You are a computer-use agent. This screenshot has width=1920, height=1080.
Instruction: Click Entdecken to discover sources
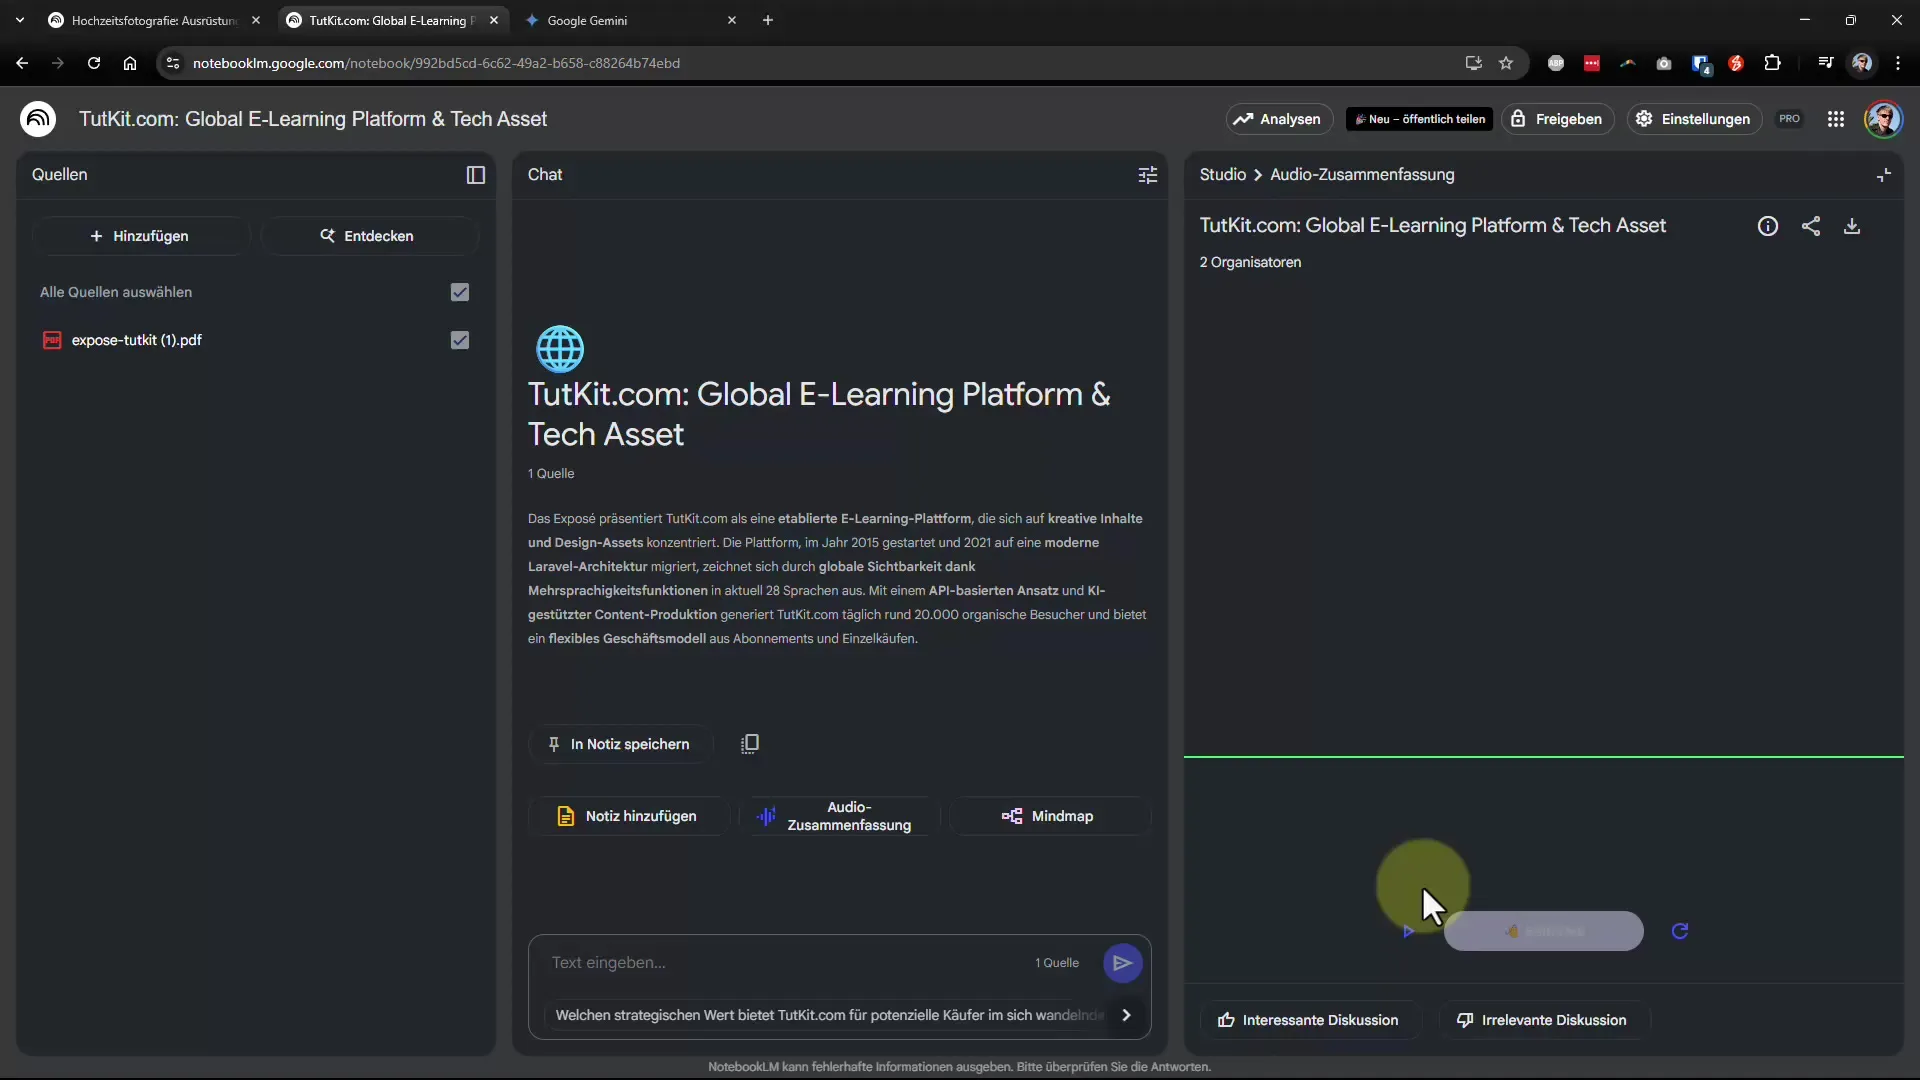pyautogui.click(x=368, y=236)
